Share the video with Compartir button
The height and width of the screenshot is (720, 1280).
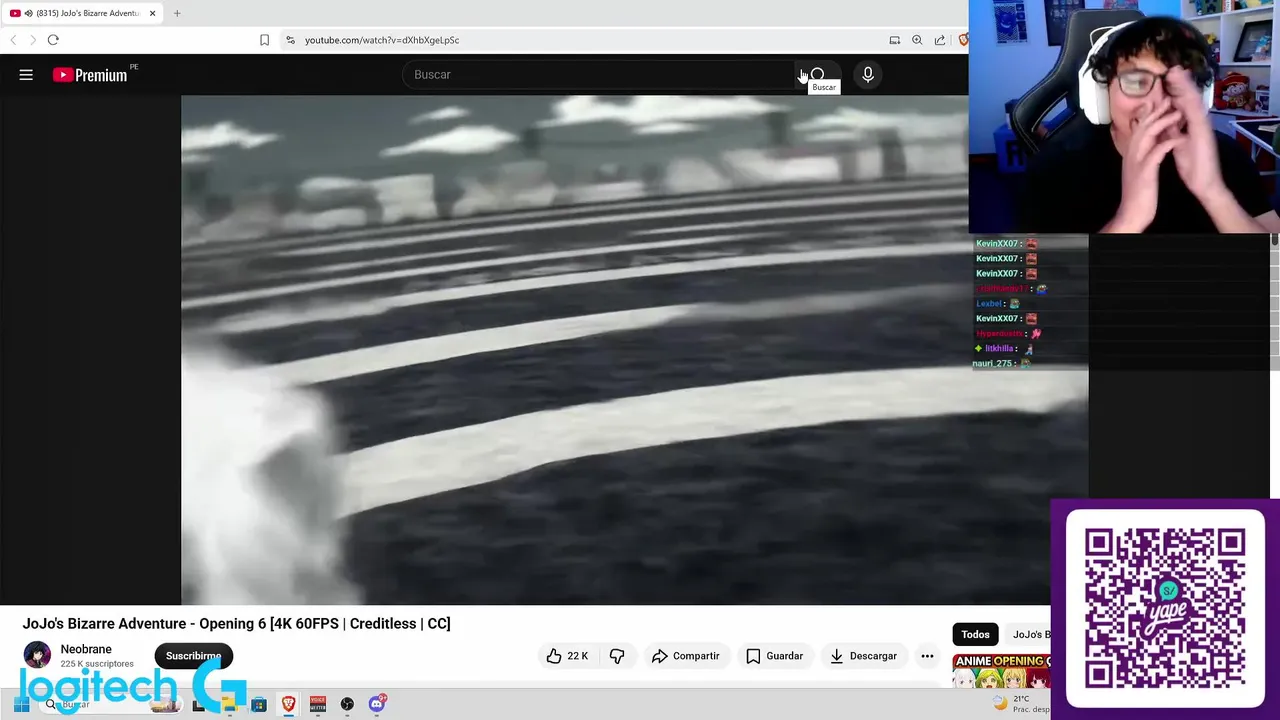pos(685,656)
